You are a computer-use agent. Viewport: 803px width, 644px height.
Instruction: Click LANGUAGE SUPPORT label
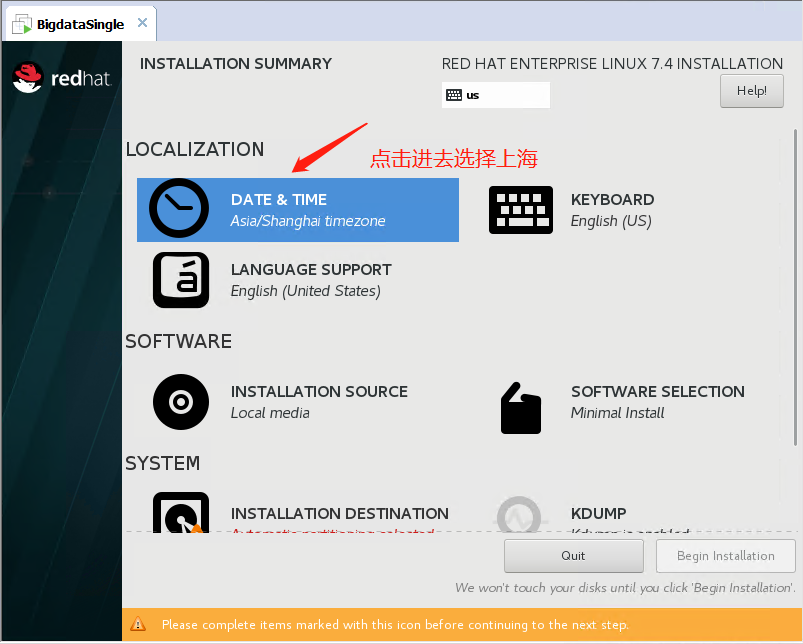[311, 269]
